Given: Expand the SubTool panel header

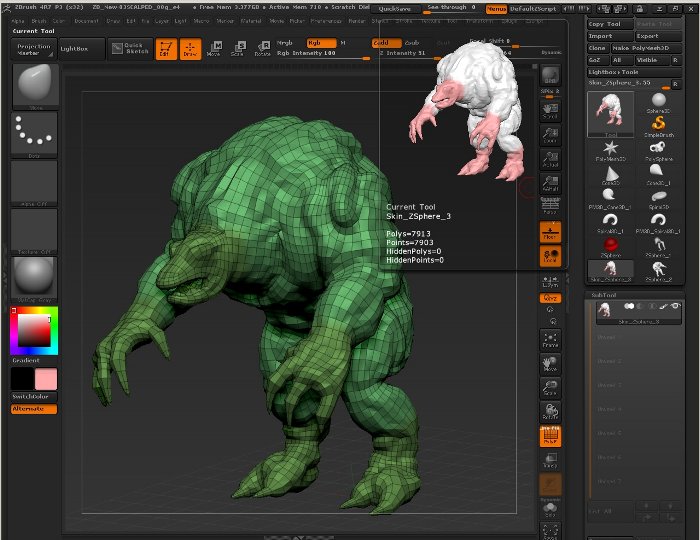Looking at the screenshot, I should [602, 295].
